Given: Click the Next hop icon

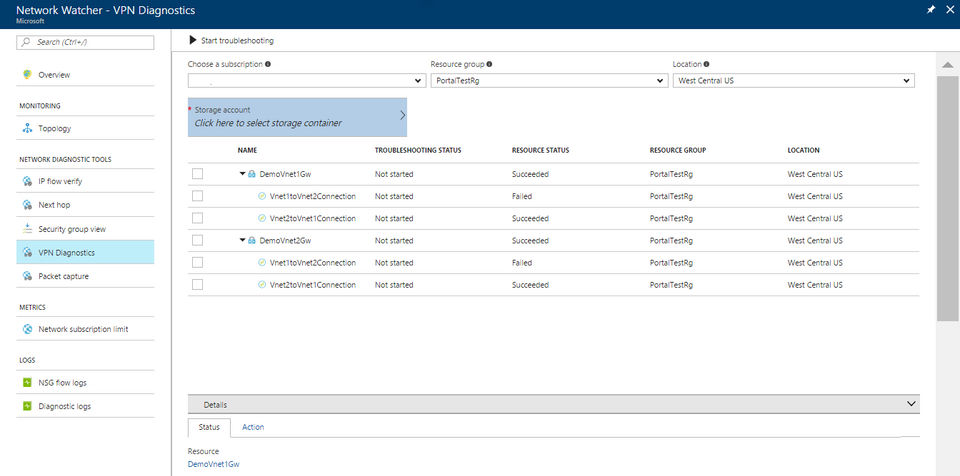Looking at the screenshot, I should (x=27, y=205).
